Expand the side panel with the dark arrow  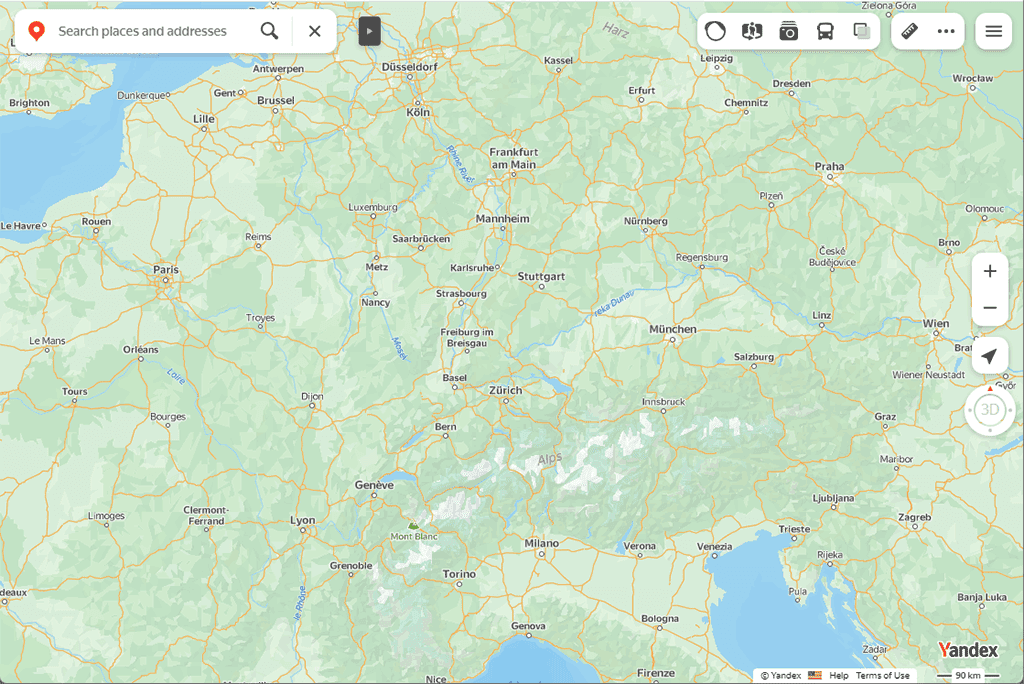click(370, 31)
